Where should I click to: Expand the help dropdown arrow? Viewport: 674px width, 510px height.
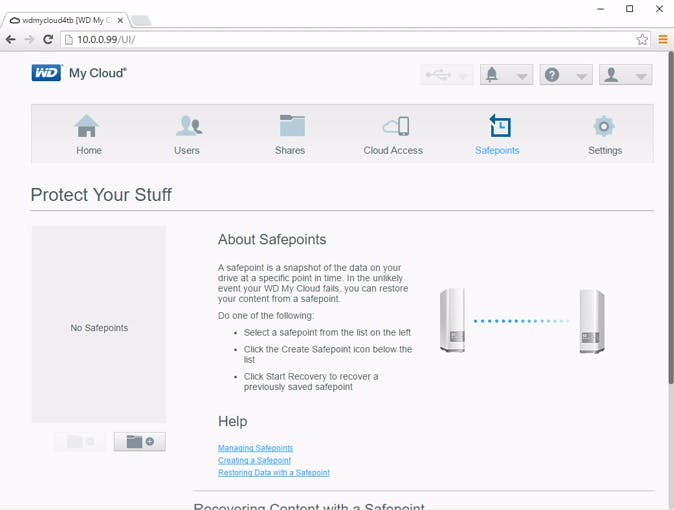tap(582, 77)
